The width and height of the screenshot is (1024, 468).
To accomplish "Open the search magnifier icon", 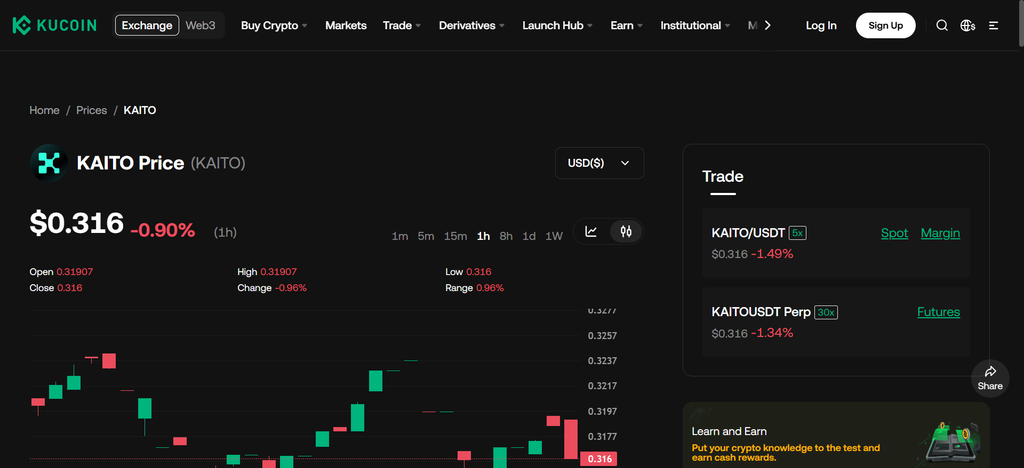I will pos(942,25).
